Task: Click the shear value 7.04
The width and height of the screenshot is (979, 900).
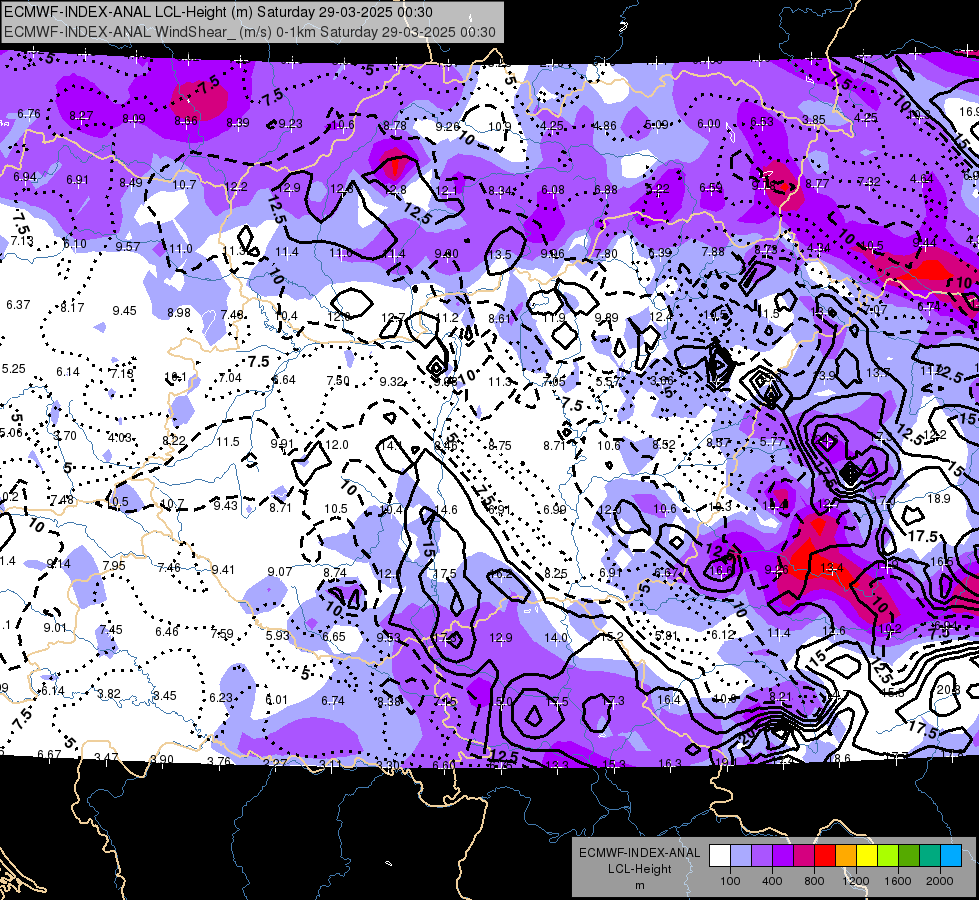Action: 230,377
